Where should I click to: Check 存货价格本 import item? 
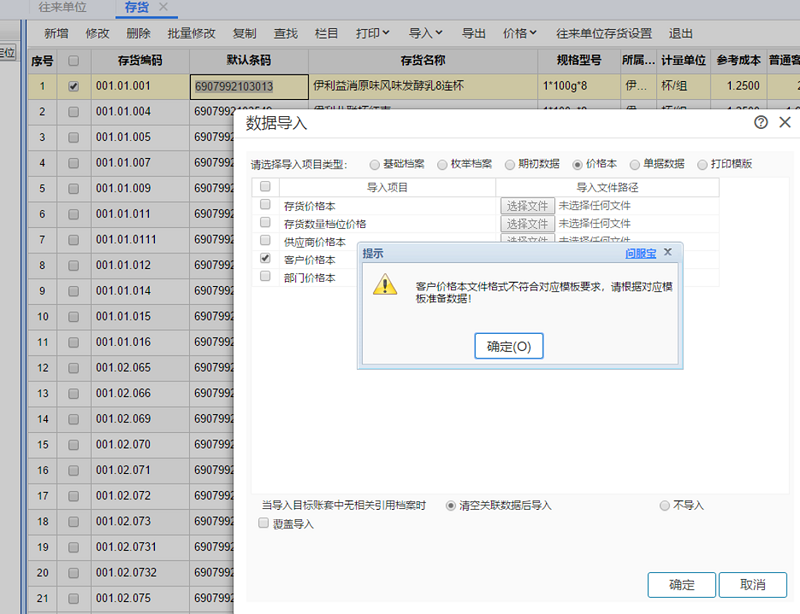point(265,204)
